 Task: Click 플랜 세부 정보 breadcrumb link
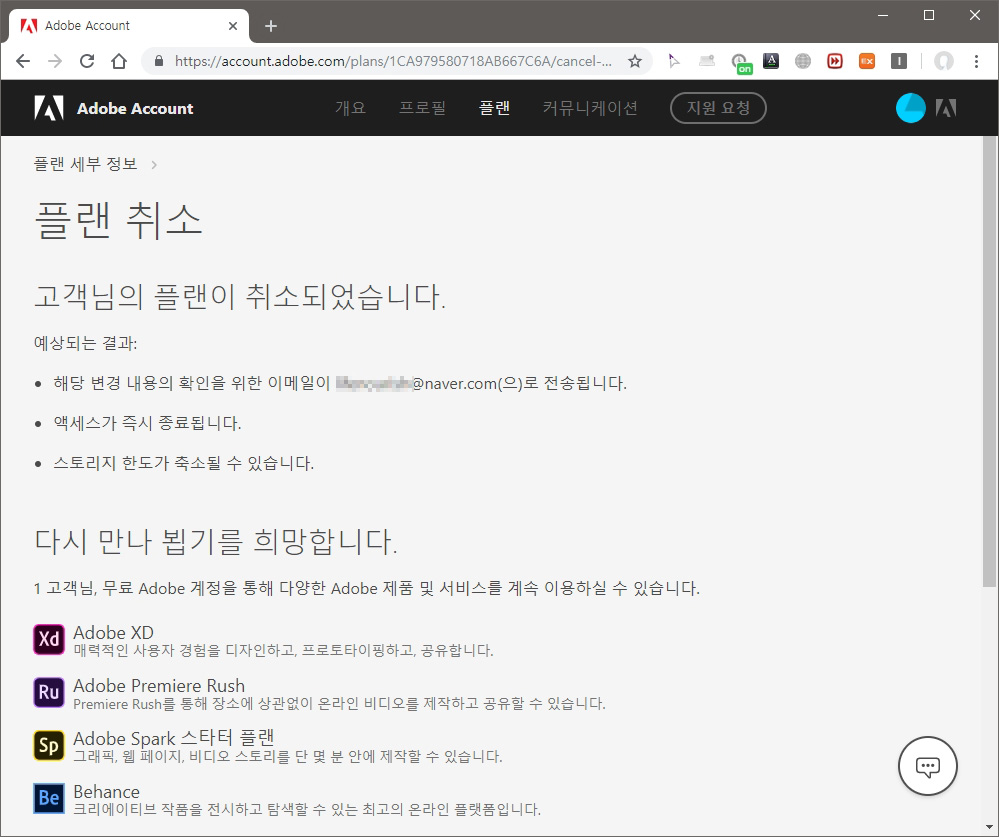(x=85, y=164)
